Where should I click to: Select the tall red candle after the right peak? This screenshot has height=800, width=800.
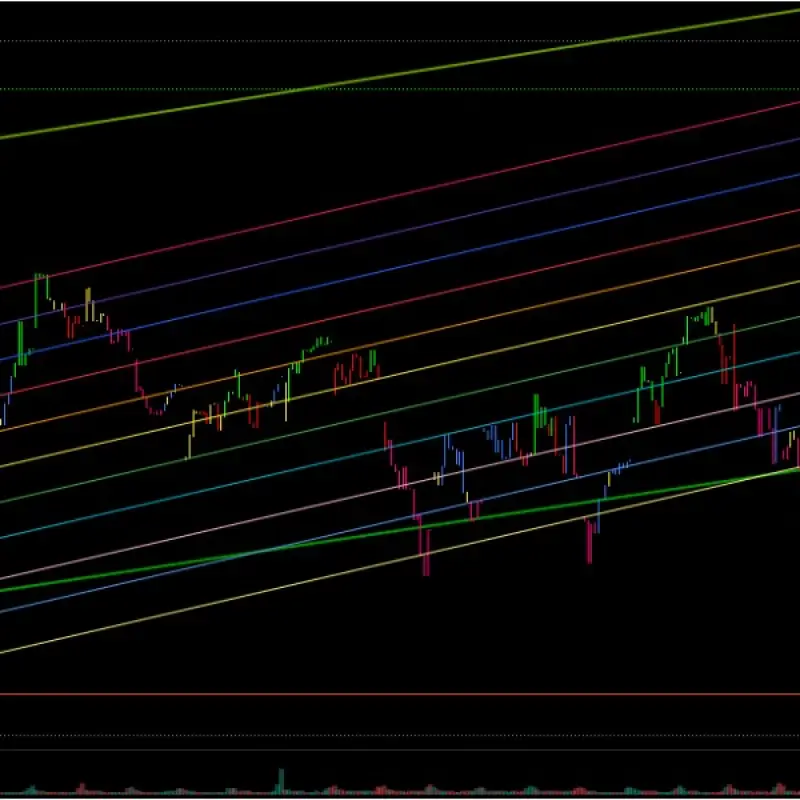click(734, 365)
